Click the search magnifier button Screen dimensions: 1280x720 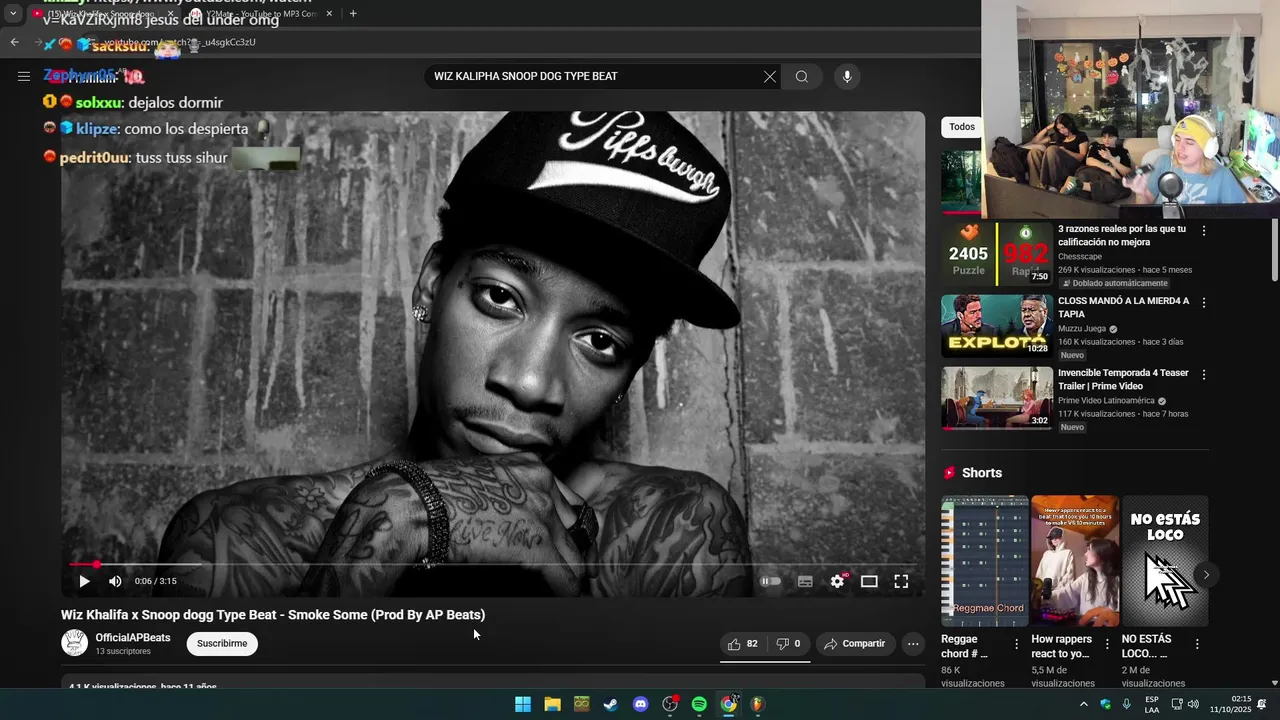[802, 76]
